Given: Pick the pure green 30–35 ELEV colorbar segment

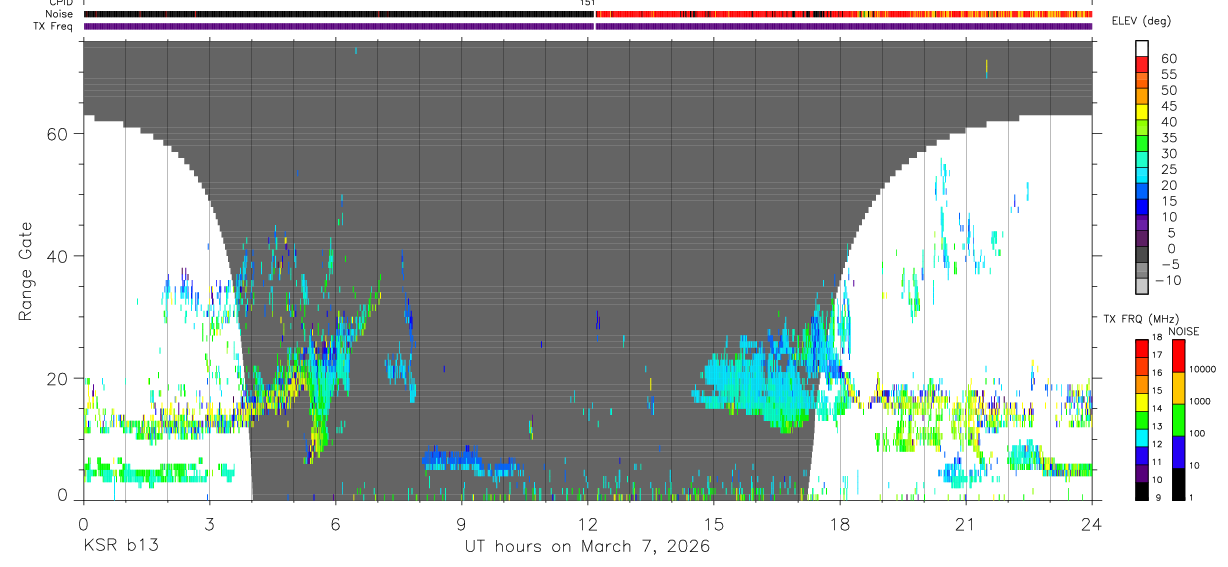Looking at the screenshot, I should pos(1142,144).
